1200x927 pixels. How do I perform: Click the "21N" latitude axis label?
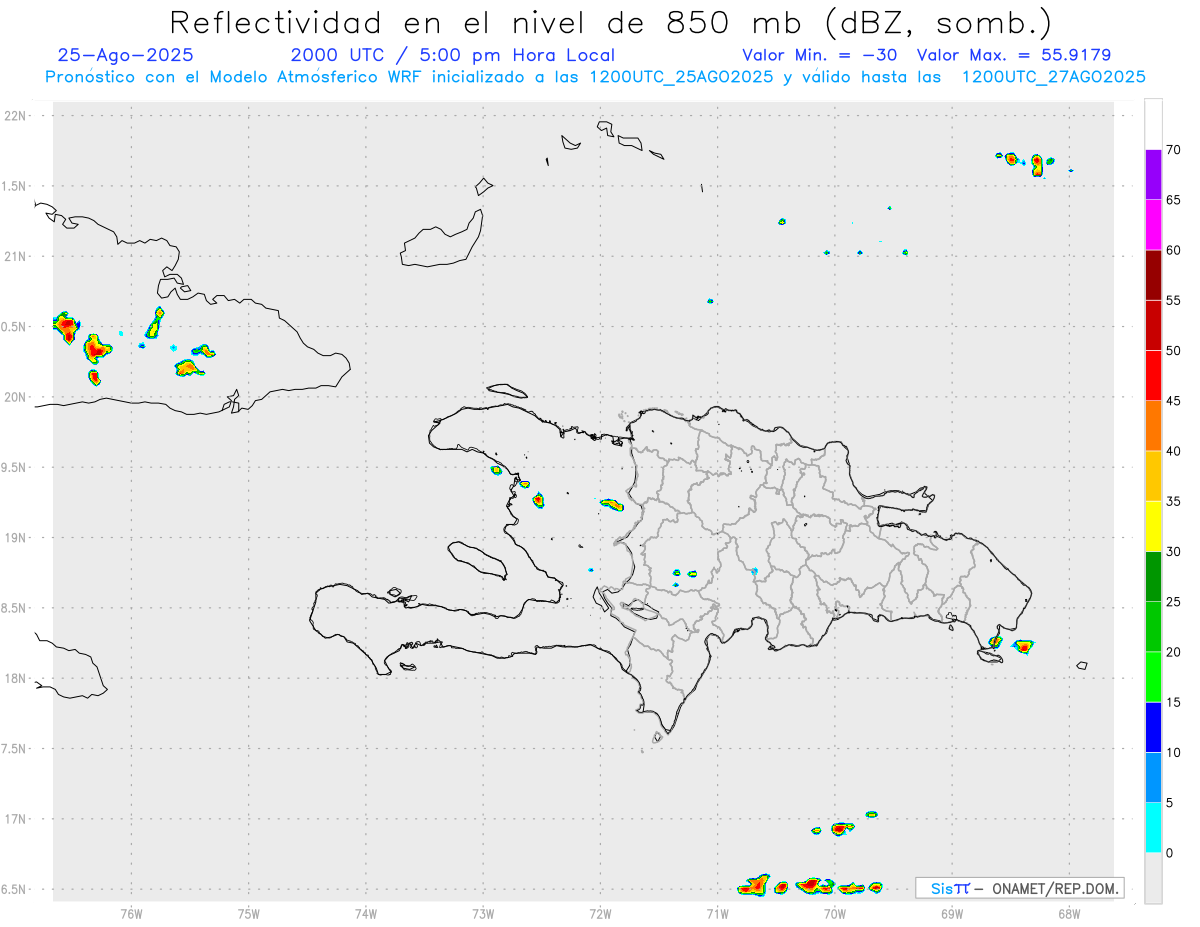pos(17,256)
